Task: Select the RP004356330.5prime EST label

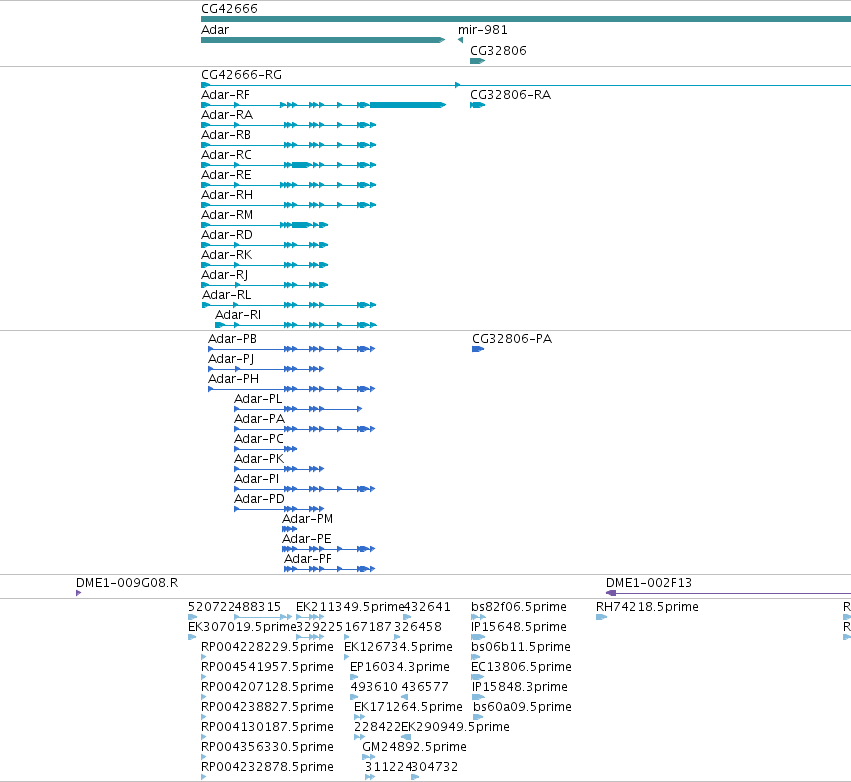Action: (267, 748)
